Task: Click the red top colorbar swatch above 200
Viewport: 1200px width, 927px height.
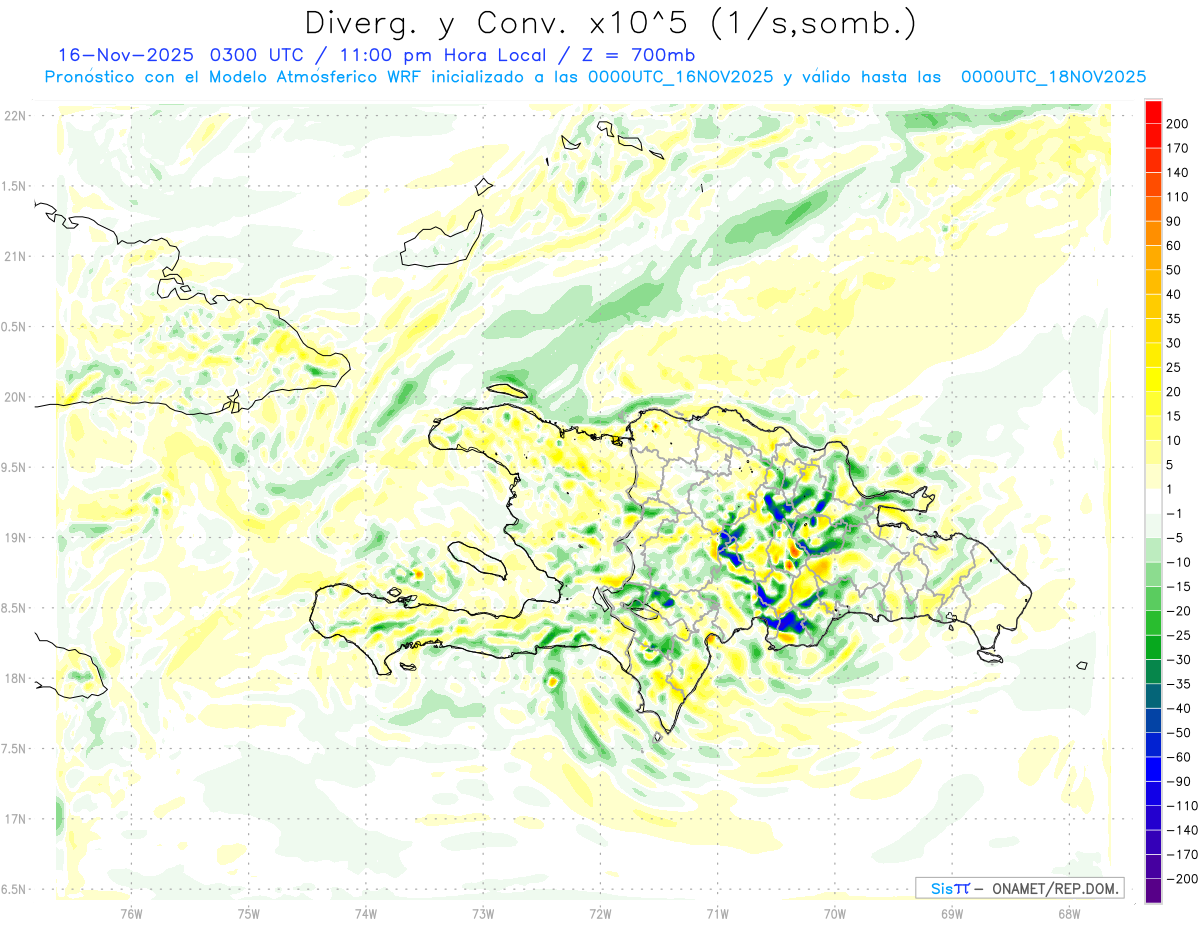Action: tap(1154, 111)
